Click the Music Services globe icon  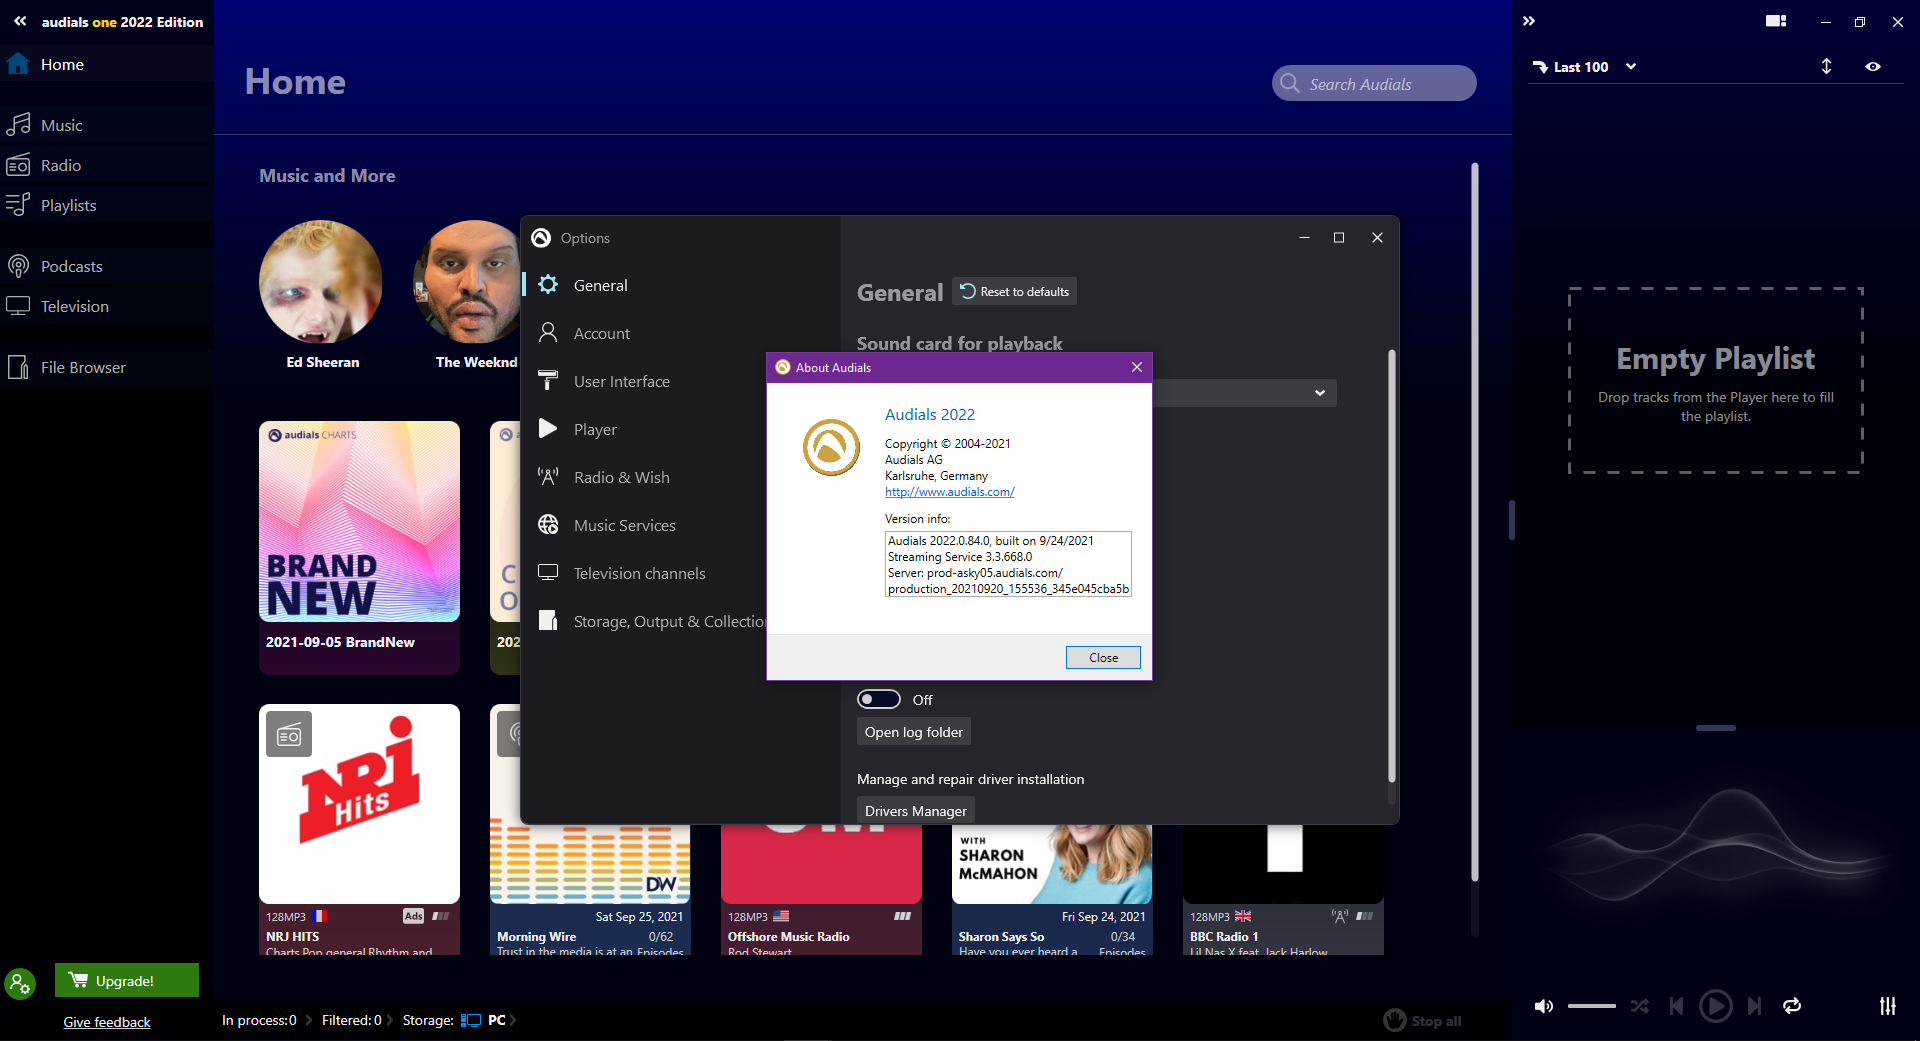548,525
